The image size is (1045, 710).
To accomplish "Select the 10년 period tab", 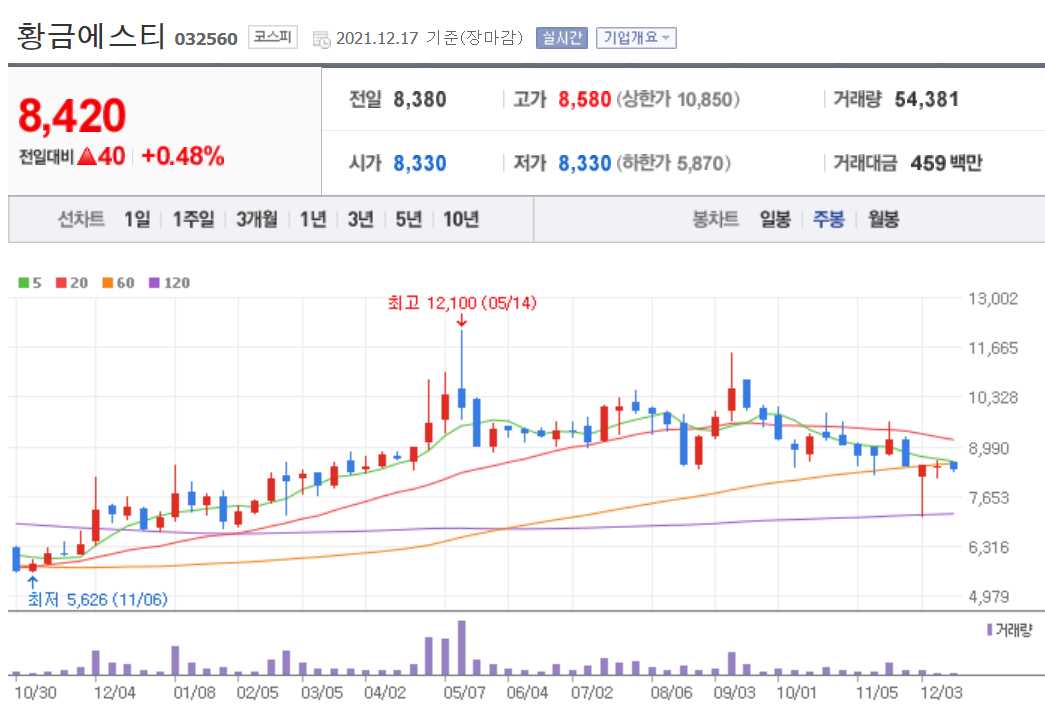I will (458, 219).
